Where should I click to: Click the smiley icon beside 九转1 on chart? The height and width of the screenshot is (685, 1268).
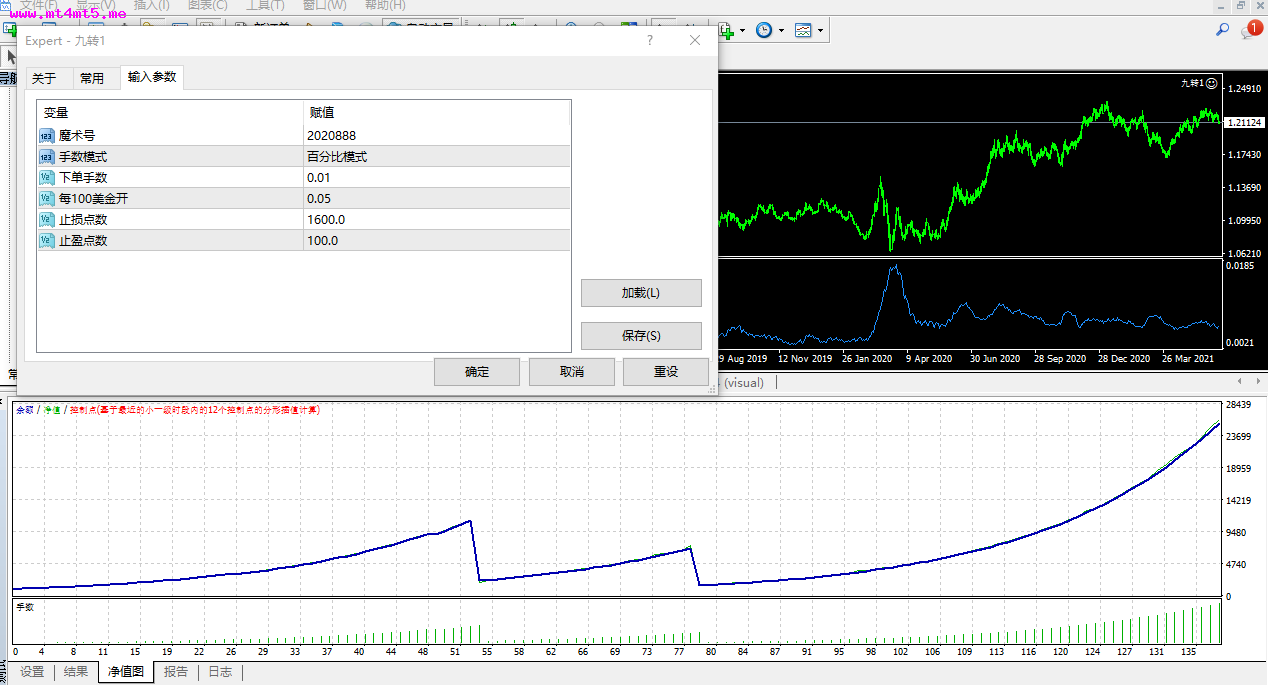pos(1212,84)
